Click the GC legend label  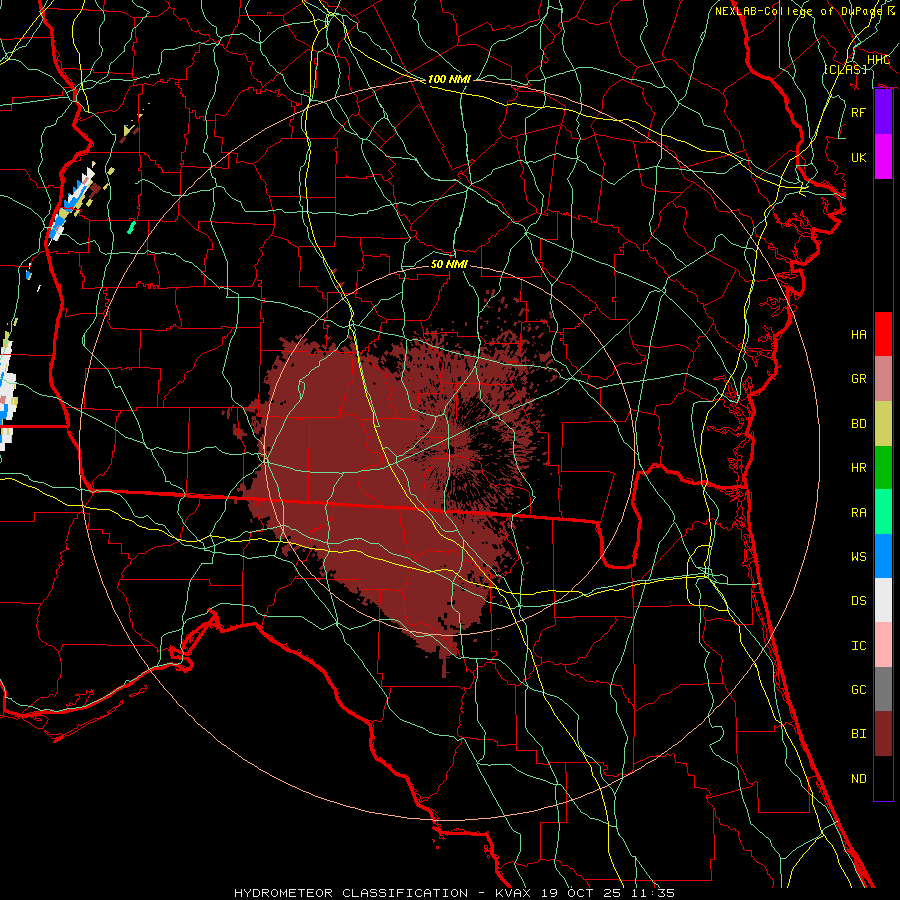pos(859,690)
